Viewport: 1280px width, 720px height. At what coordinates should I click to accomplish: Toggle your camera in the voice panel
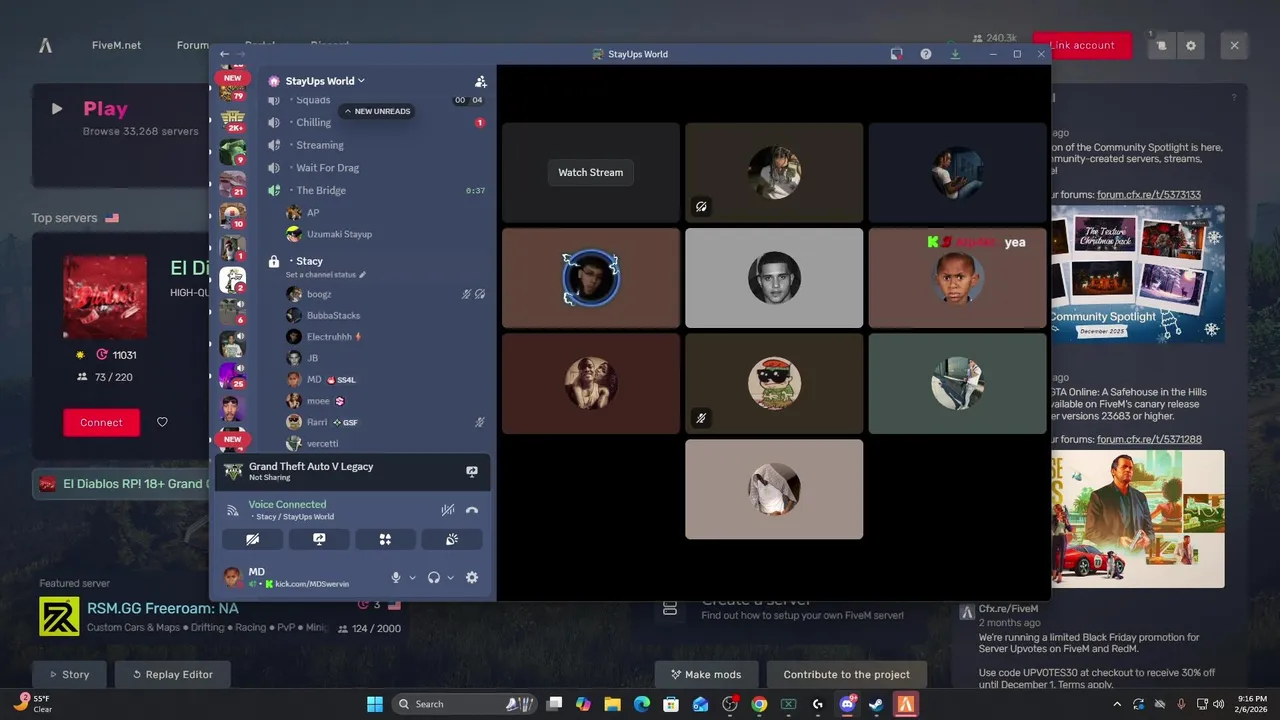pos(252,539)
